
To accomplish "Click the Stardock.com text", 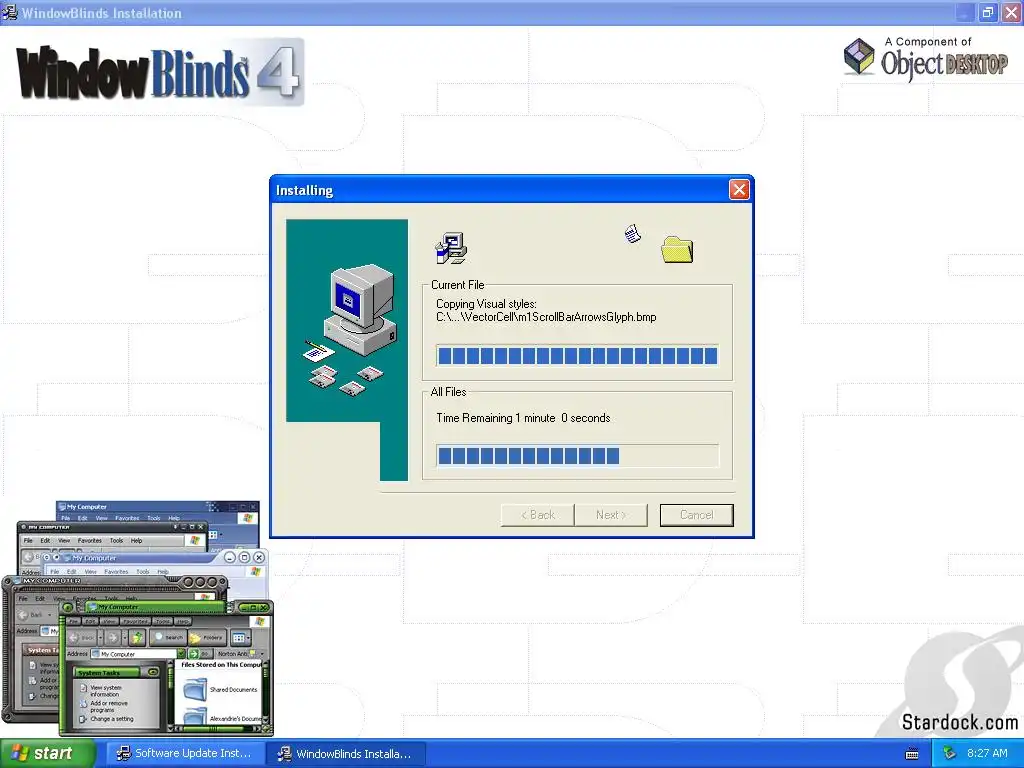I will pyautogui.click(x=959, y=722).
